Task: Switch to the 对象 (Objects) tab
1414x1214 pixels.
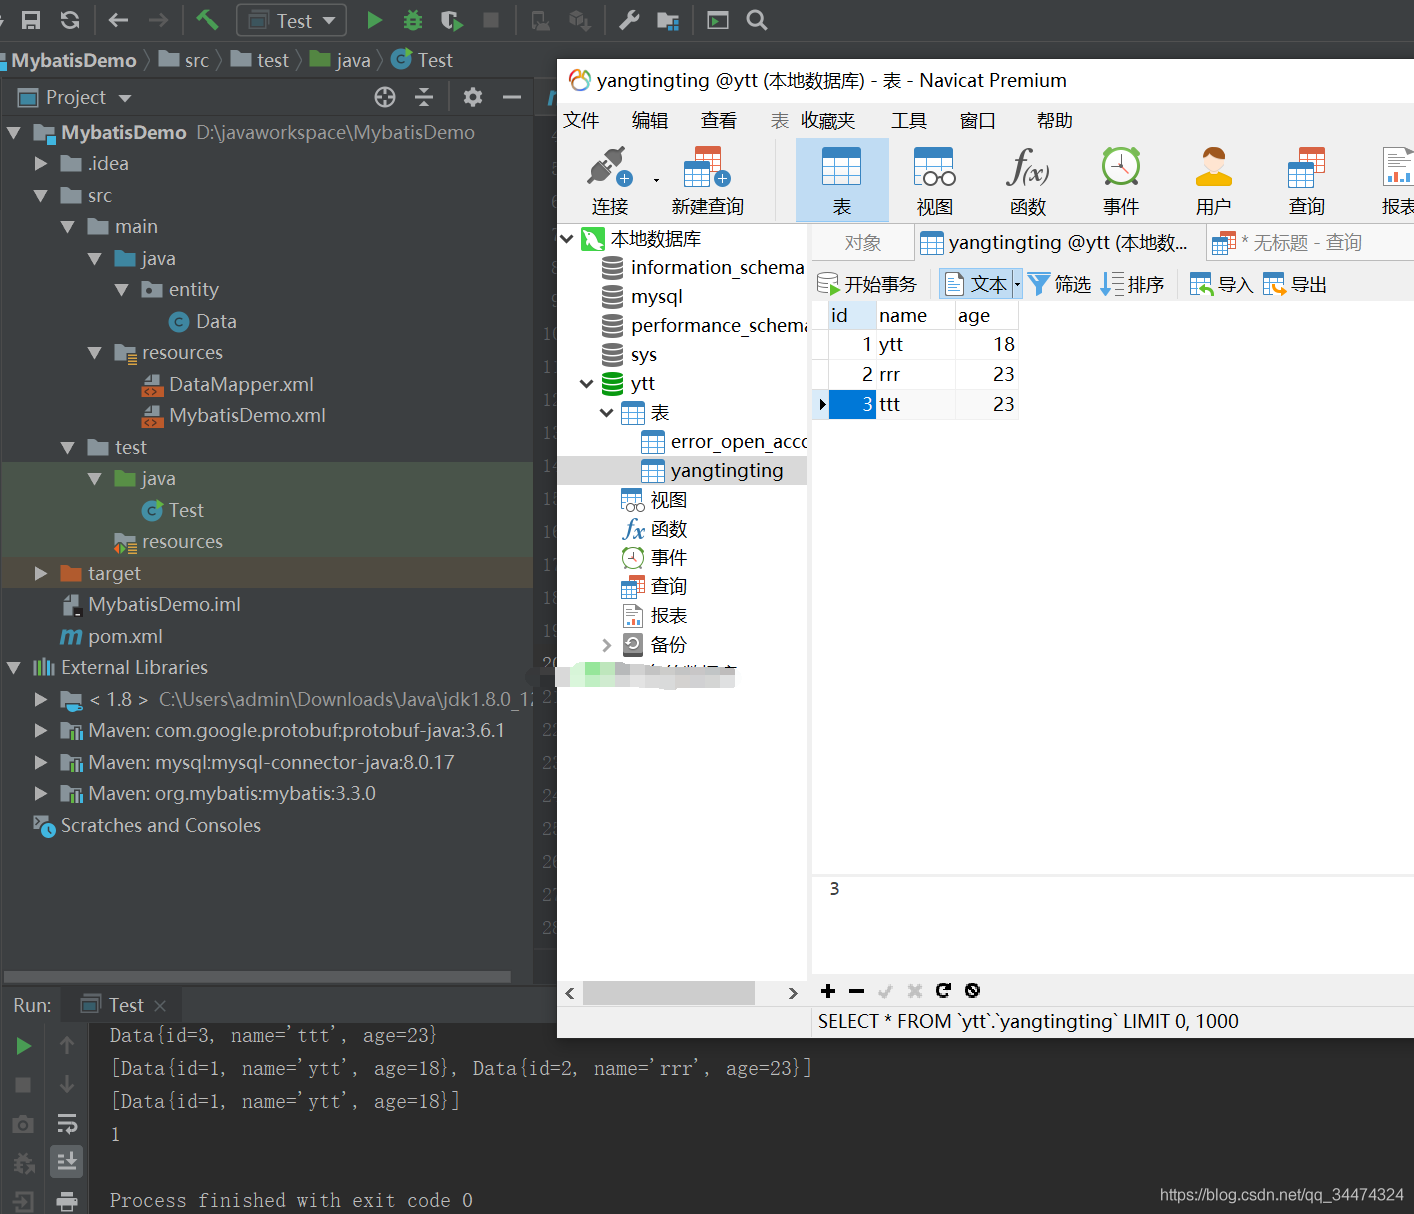Action: (x=862, y=243)
